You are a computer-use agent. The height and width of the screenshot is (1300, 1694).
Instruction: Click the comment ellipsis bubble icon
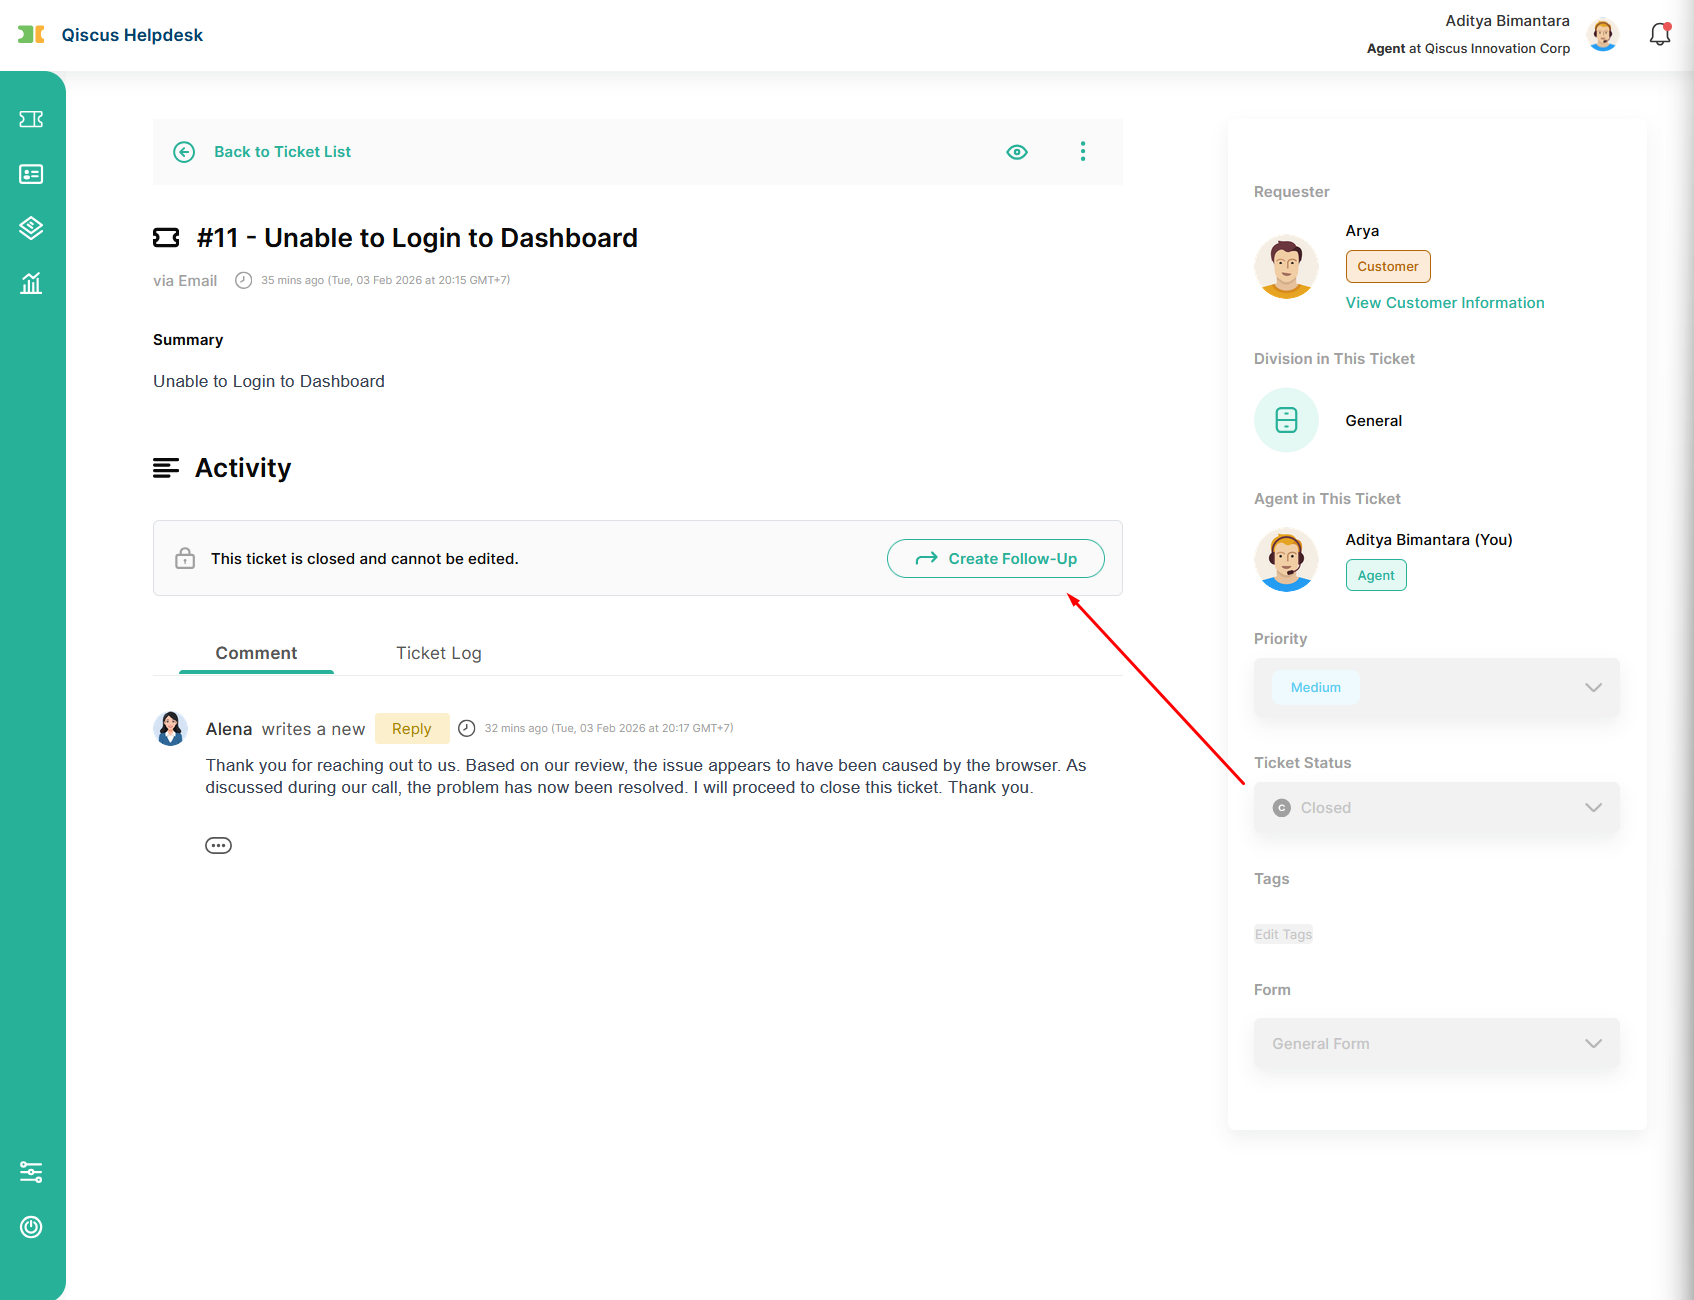(218, 846)
